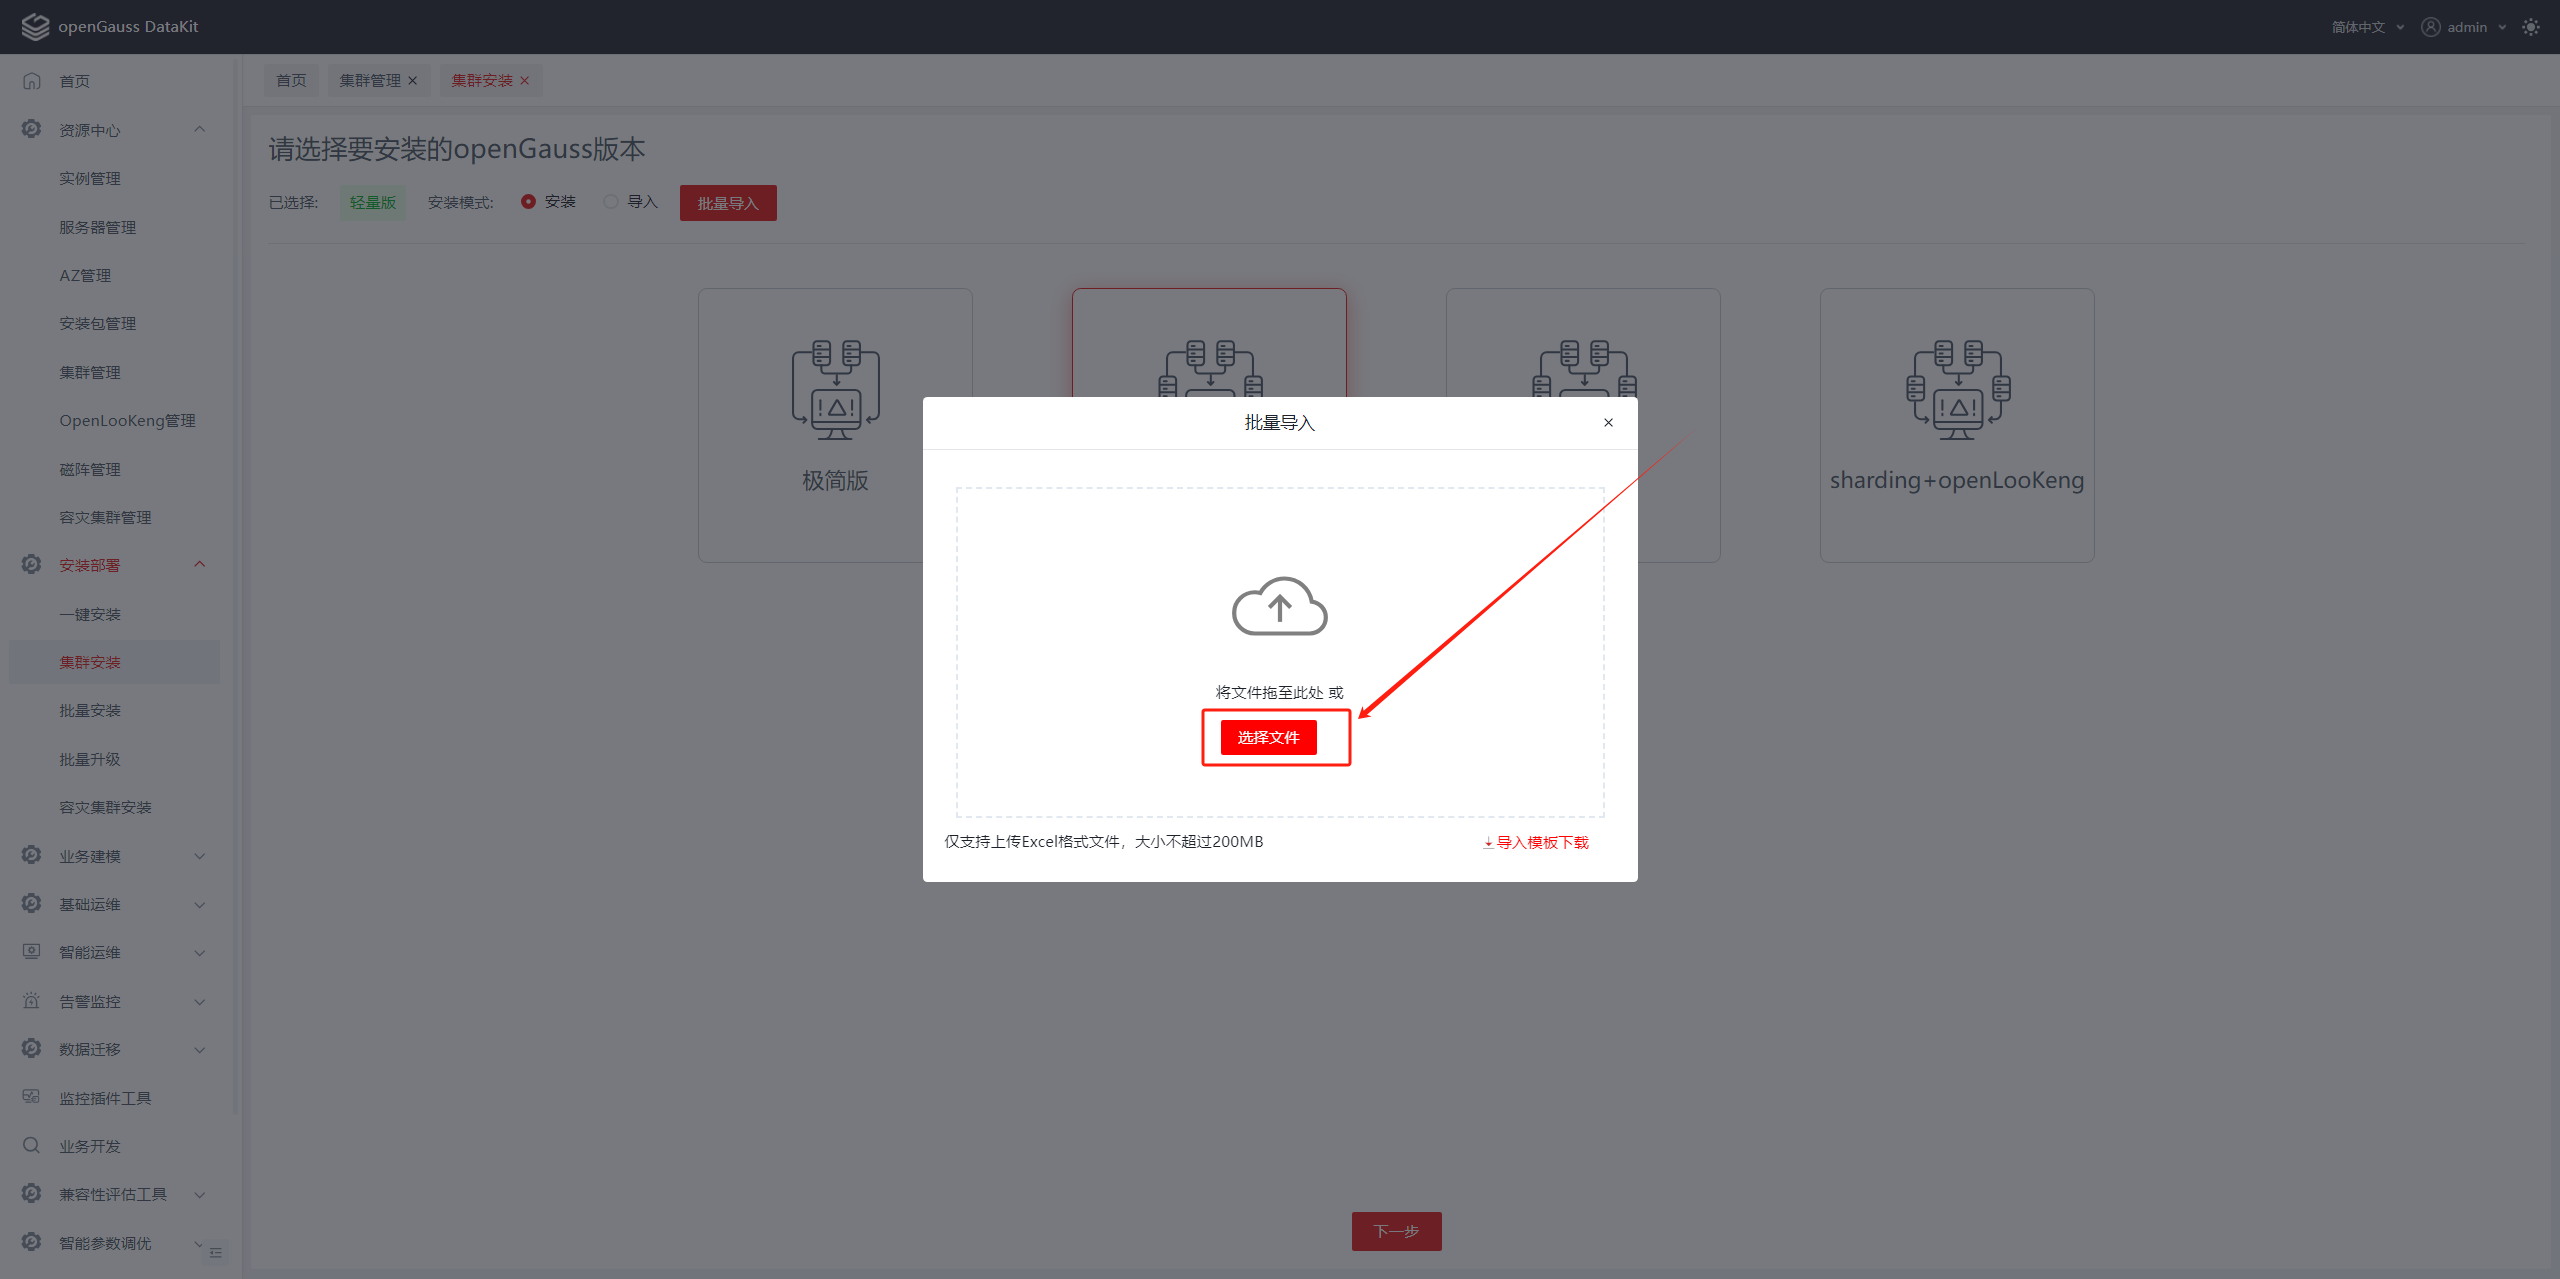Click the cloud upload icon
Image resolution: width=2560 pixels, height=1279 pixels.
coord(1279,606)
